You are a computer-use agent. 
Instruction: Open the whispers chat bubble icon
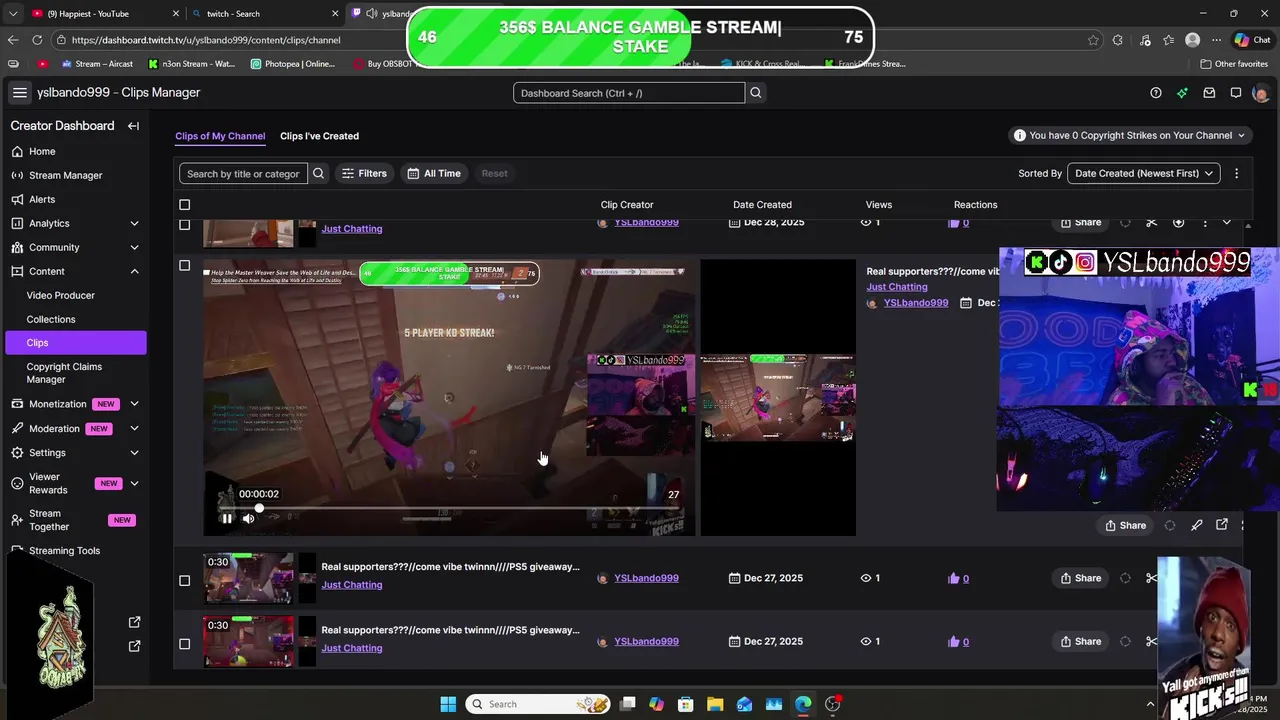(x=1236, y=93)
